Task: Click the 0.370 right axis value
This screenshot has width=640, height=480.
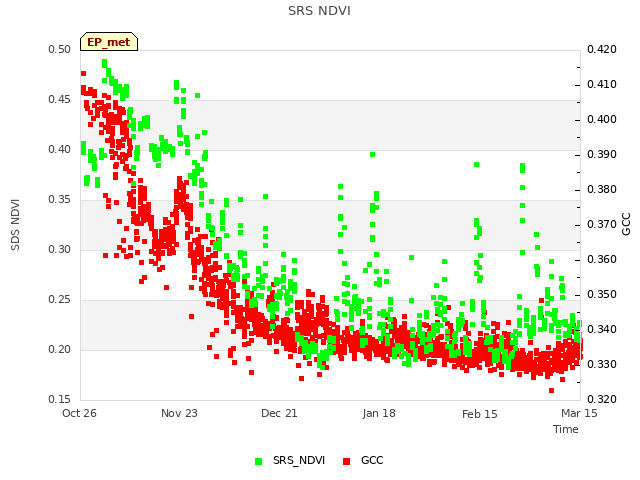Action: [602, 224]
